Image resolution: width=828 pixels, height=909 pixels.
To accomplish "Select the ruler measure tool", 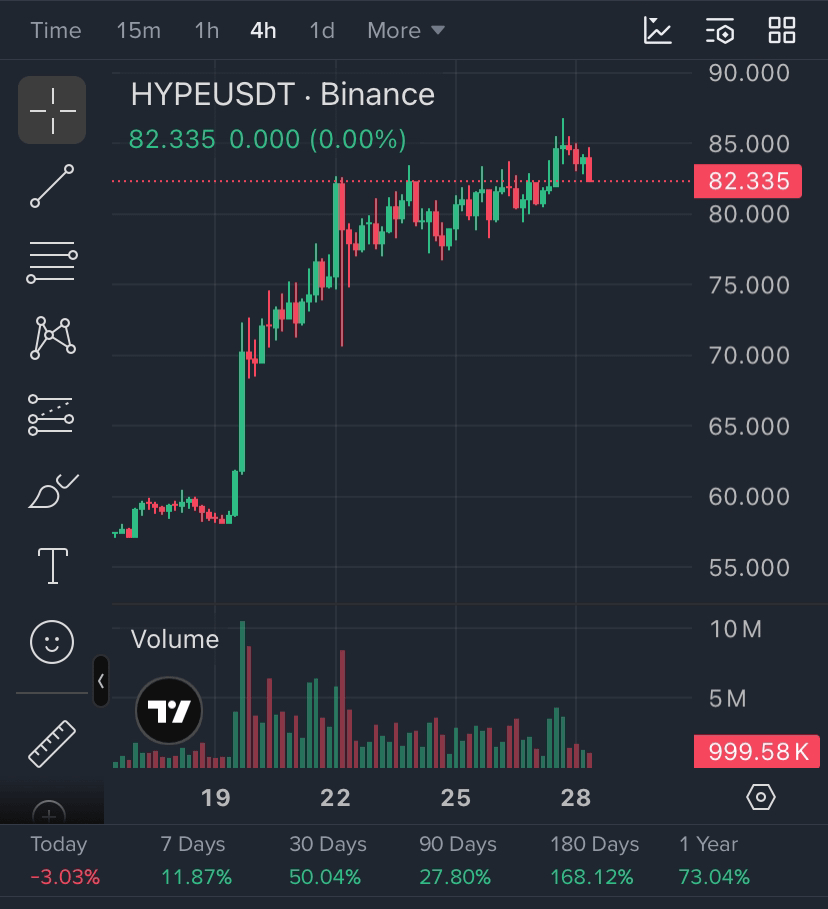I will click(x=52, y=744).
